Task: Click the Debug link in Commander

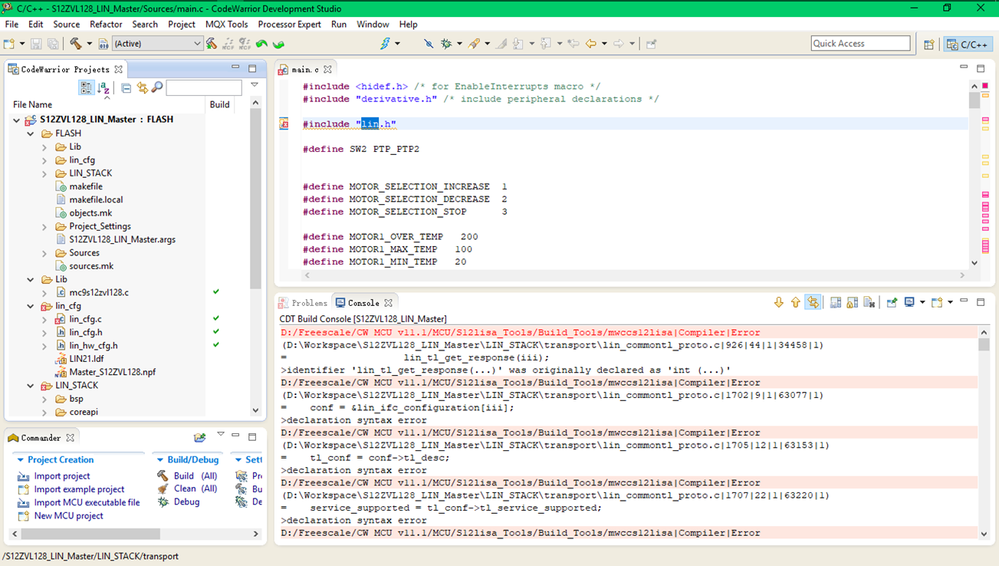Action: click(x=187, y=502)
